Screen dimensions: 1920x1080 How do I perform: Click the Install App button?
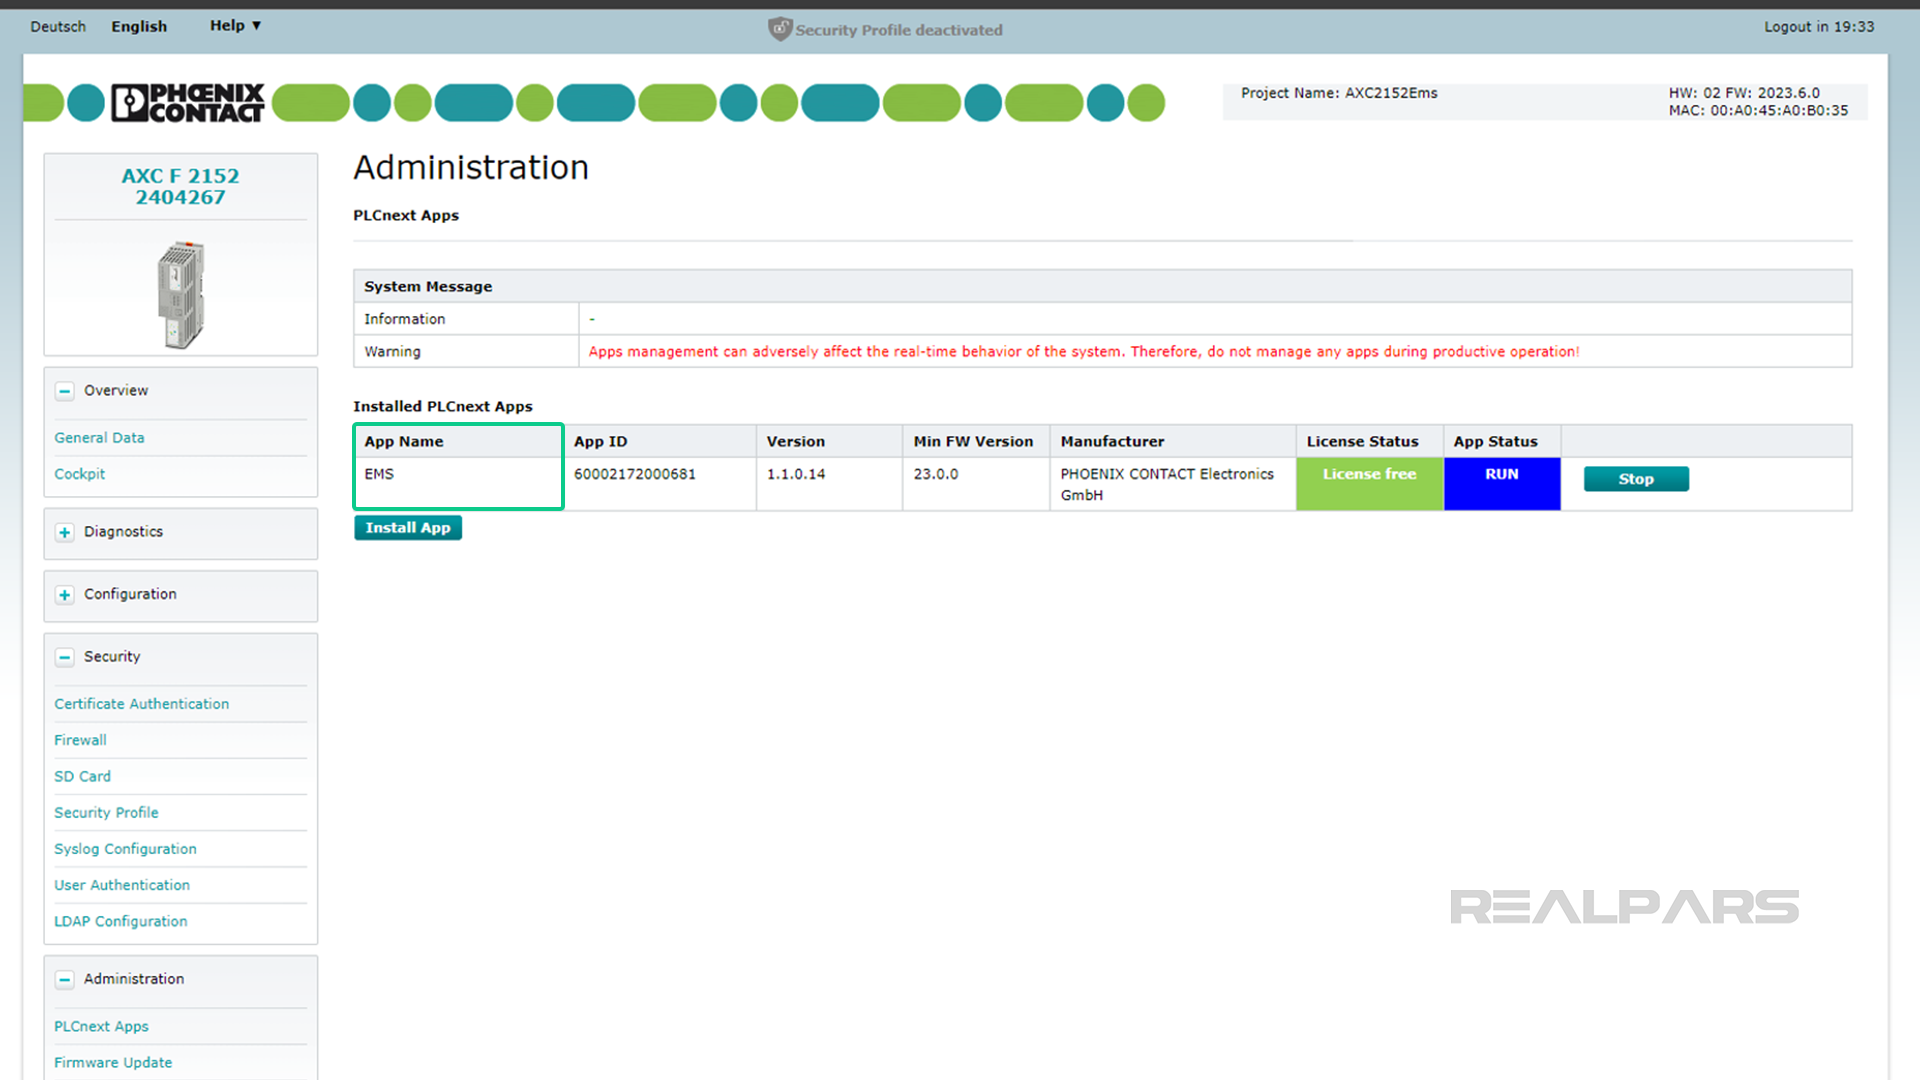point(408,527)
